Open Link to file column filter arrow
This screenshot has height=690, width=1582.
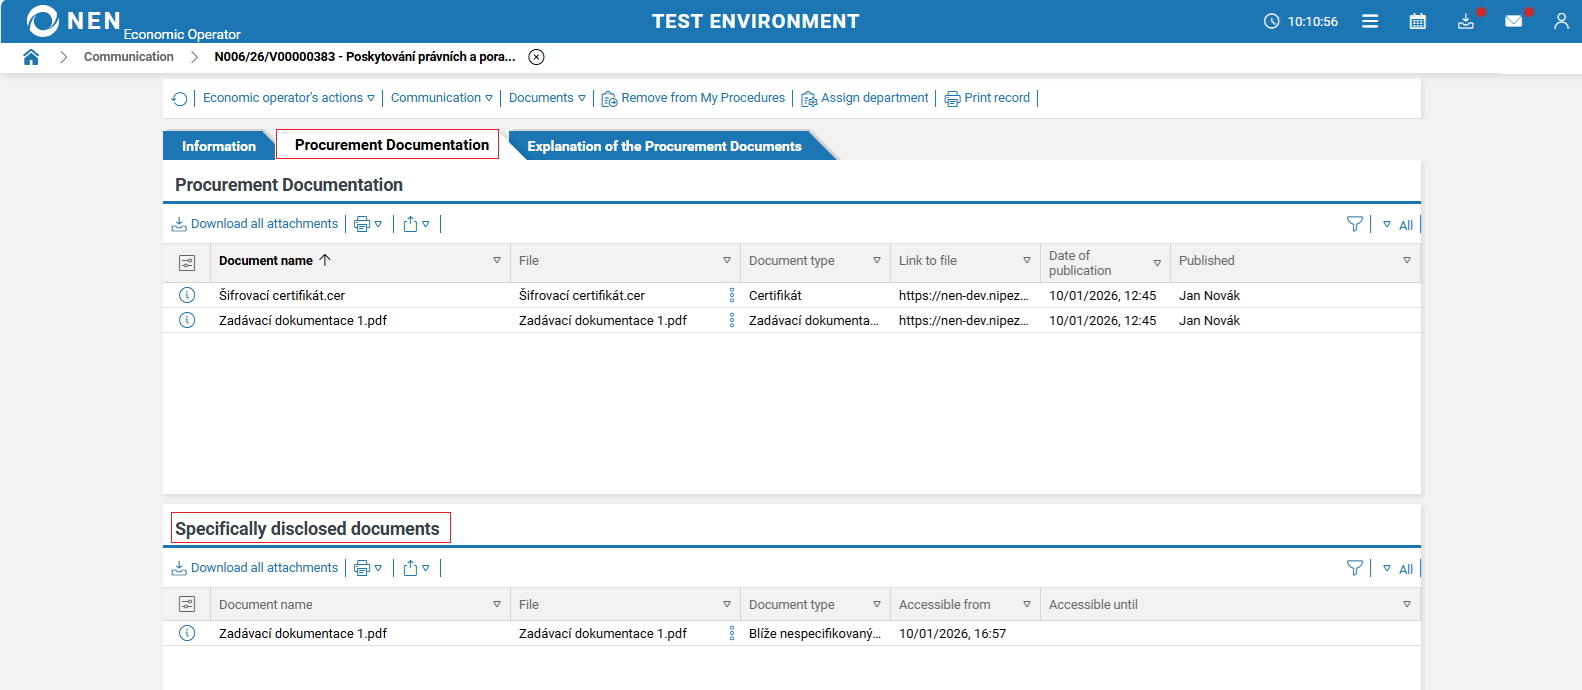pos(1027,260)
